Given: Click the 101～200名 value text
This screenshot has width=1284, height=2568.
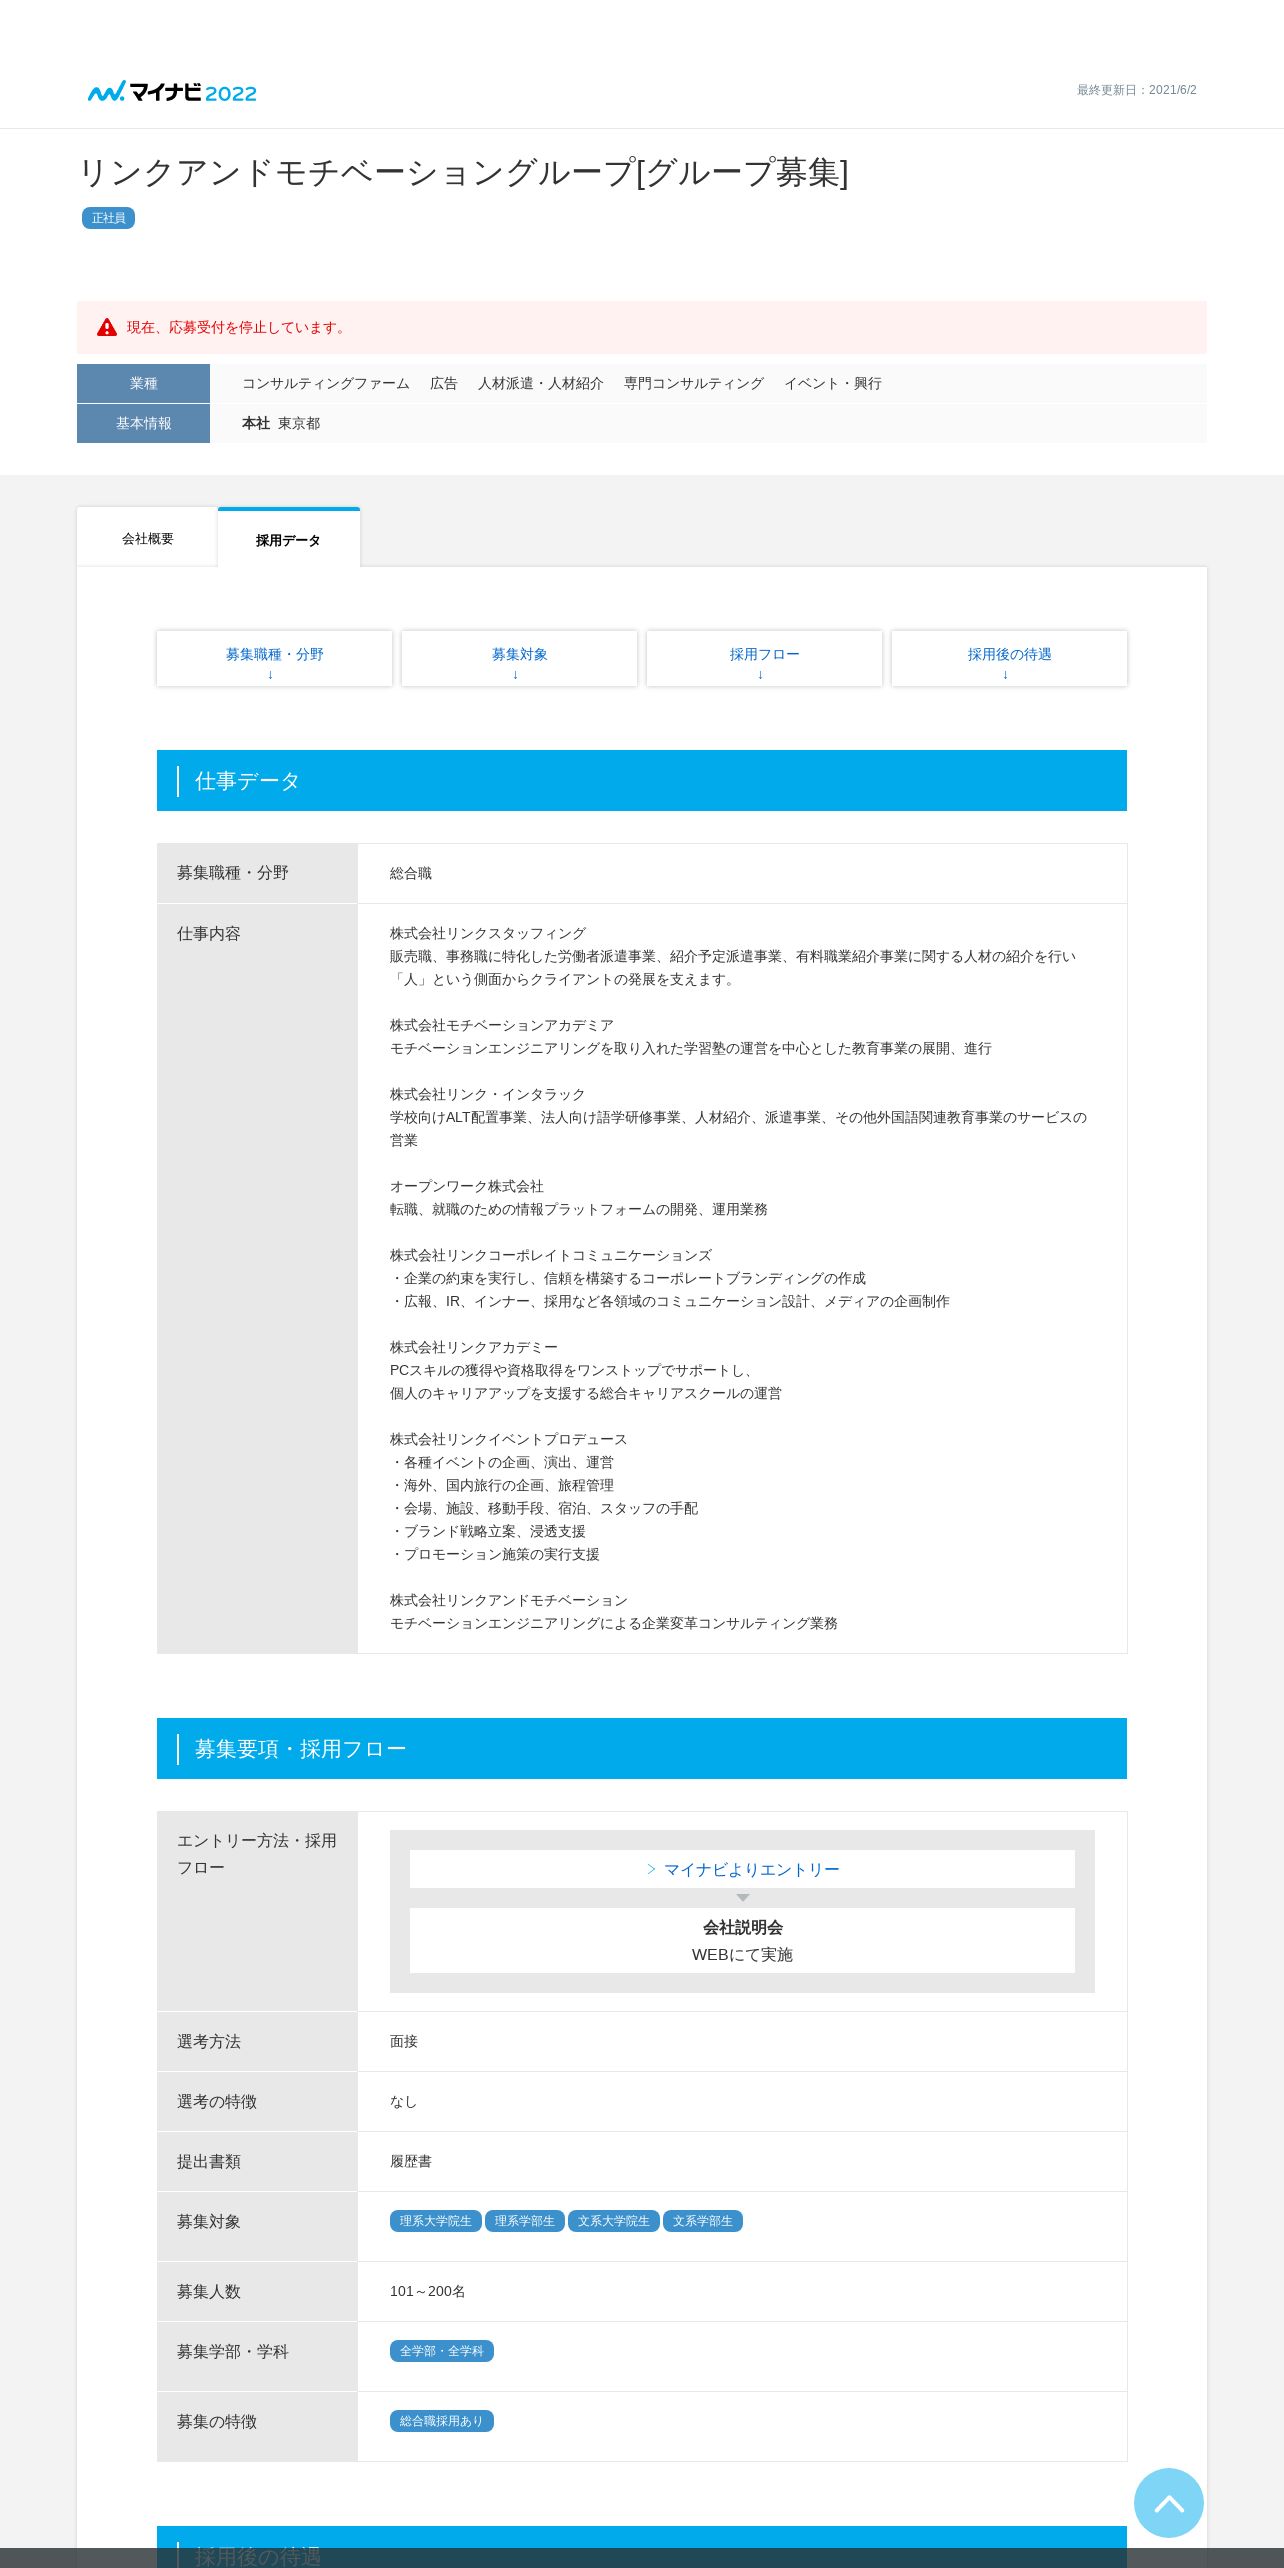Looking at the screenshot, I should [428, 2291].
